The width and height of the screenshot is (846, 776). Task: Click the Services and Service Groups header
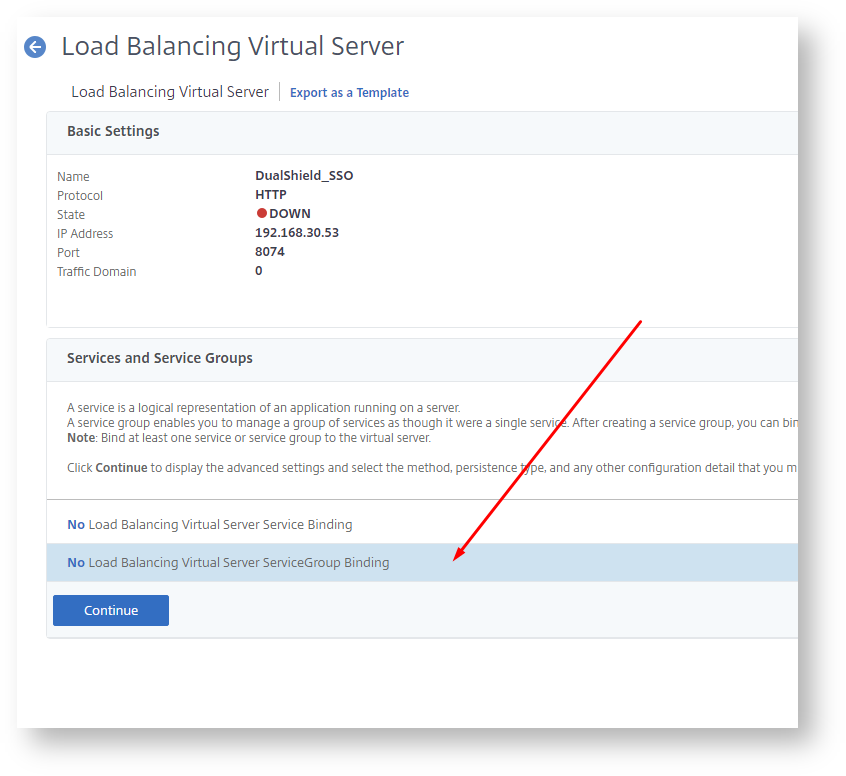coord(160,358)
